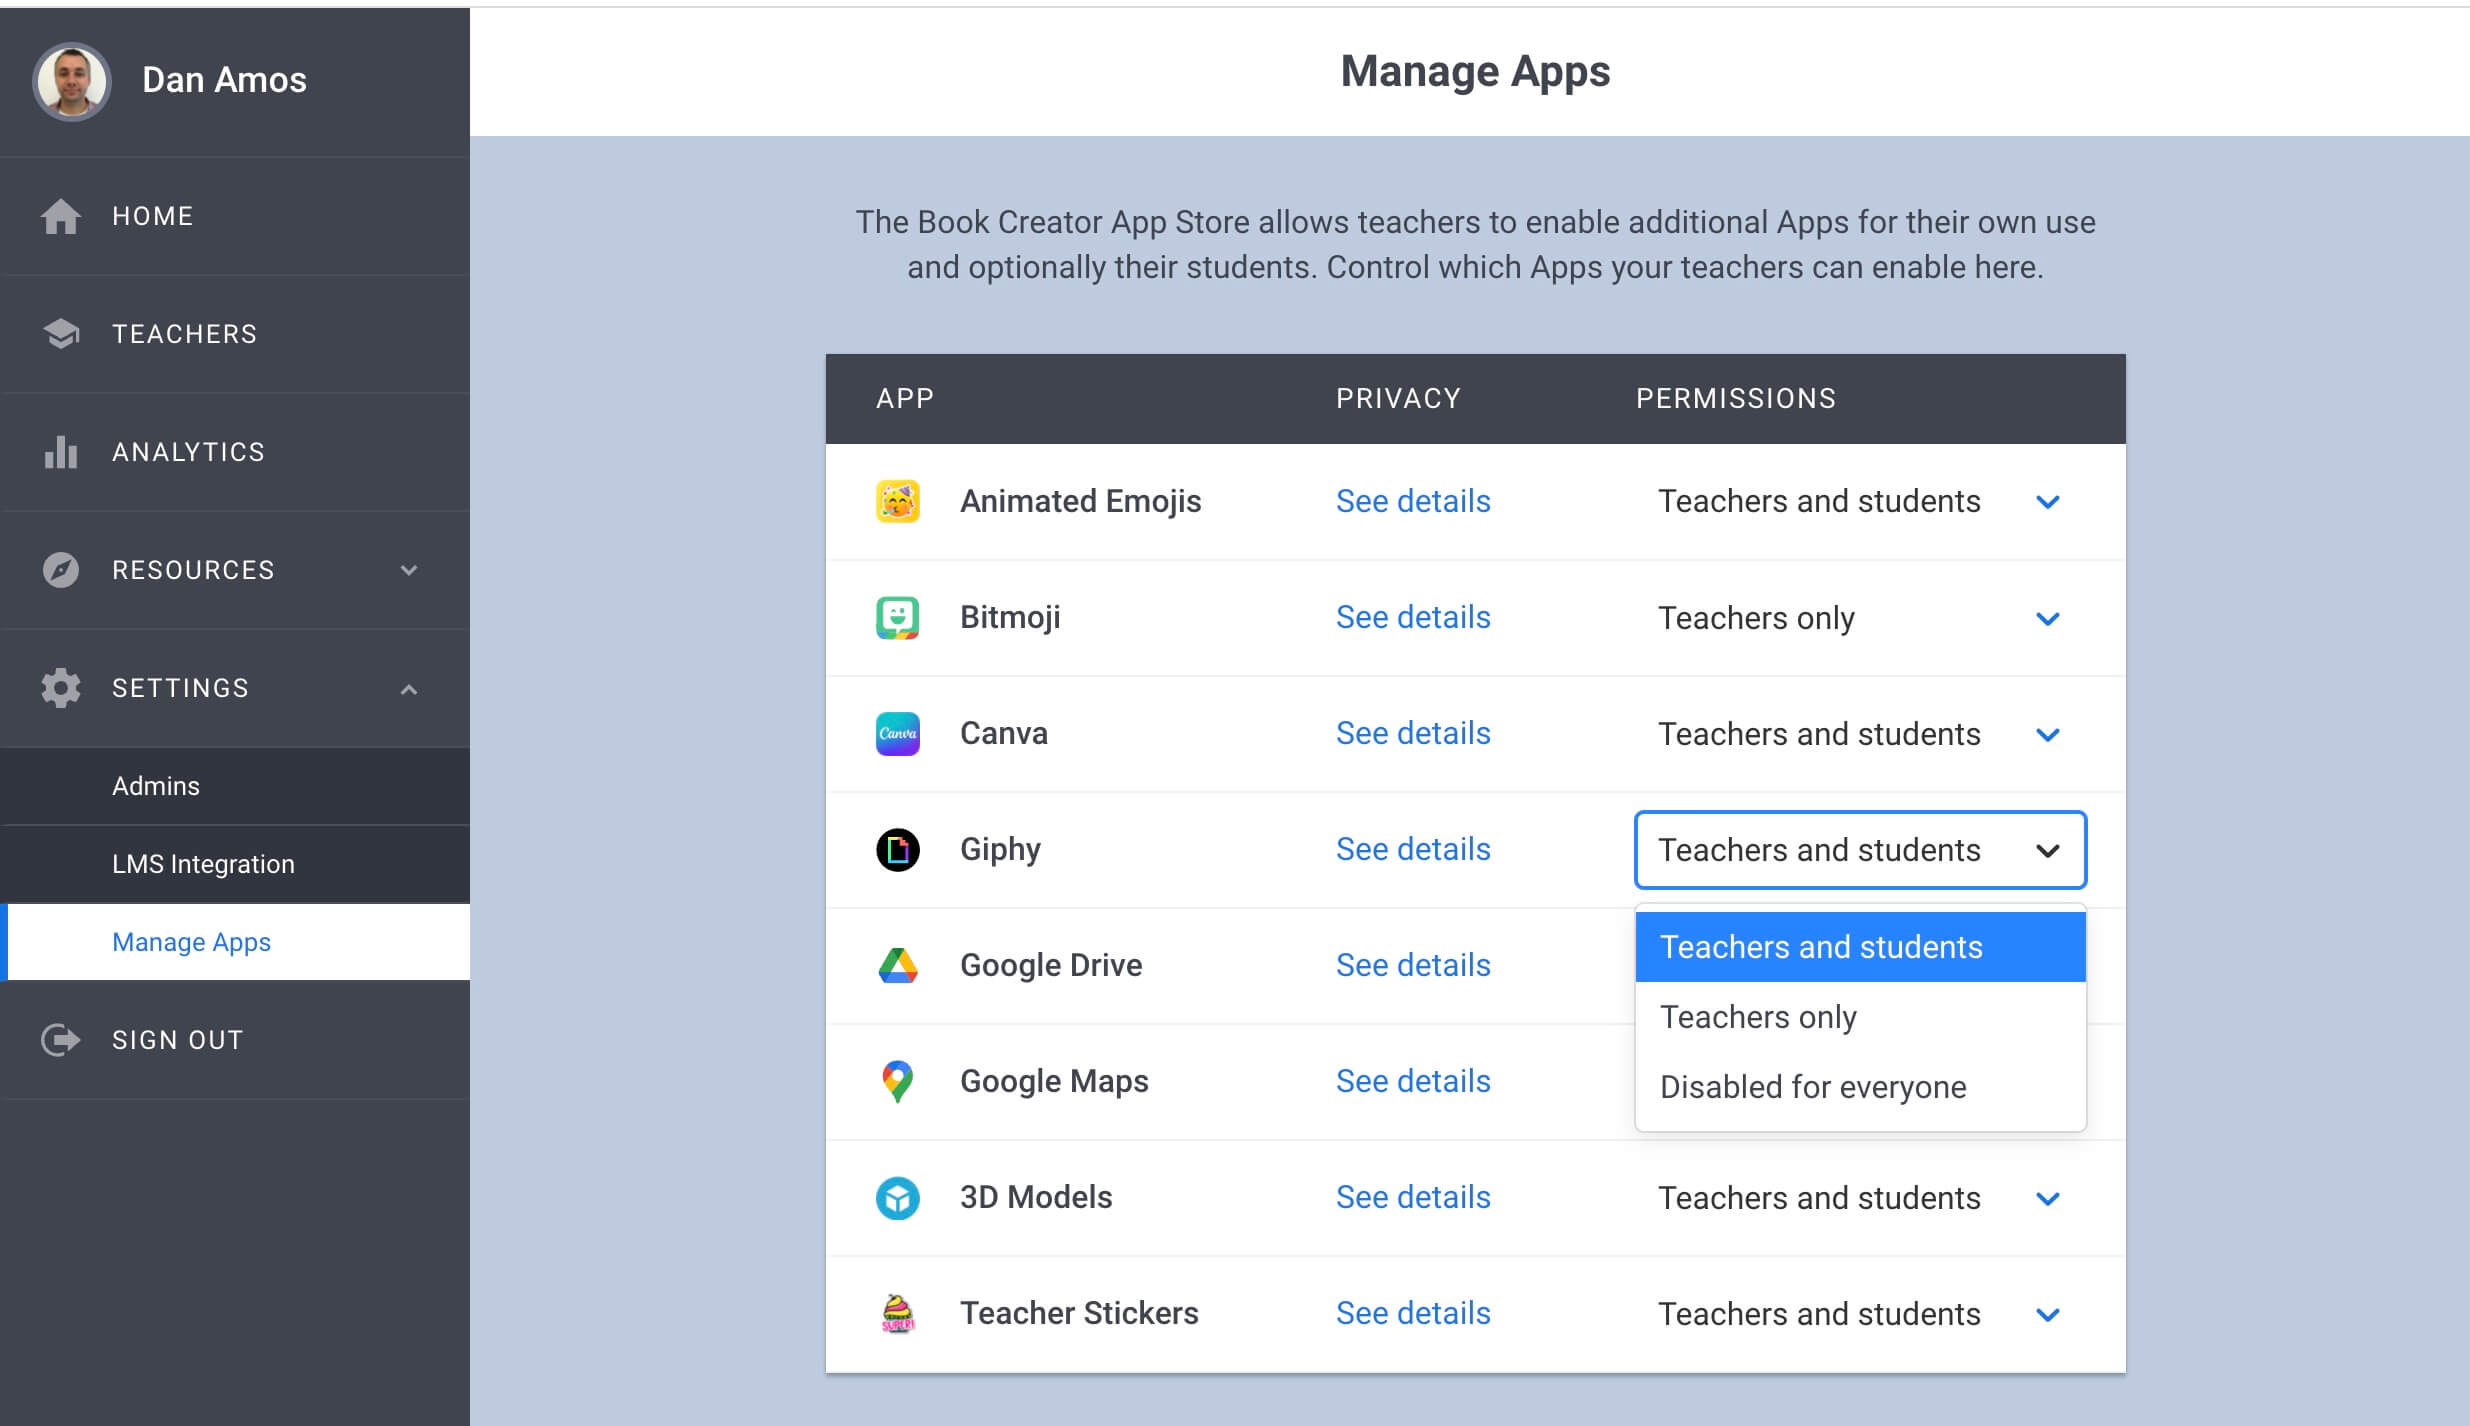View privacy details for Bitmoji
The width and height of the screenshot is (2470, 1426).
click(1413, 617)
